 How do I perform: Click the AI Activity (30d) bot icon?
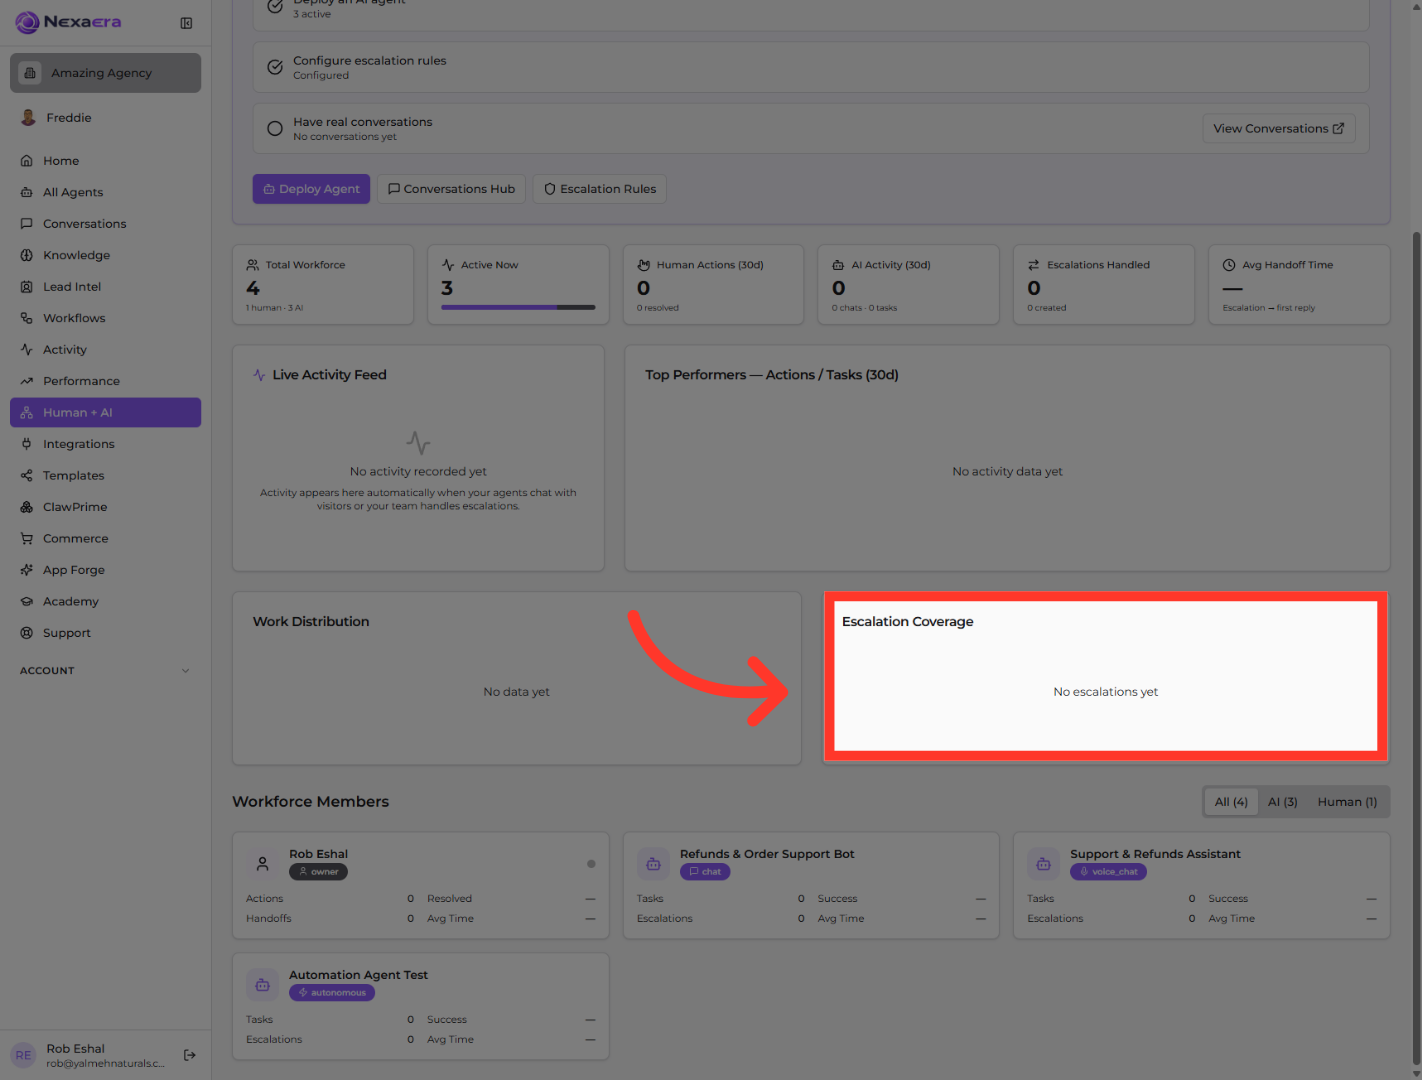838,265
